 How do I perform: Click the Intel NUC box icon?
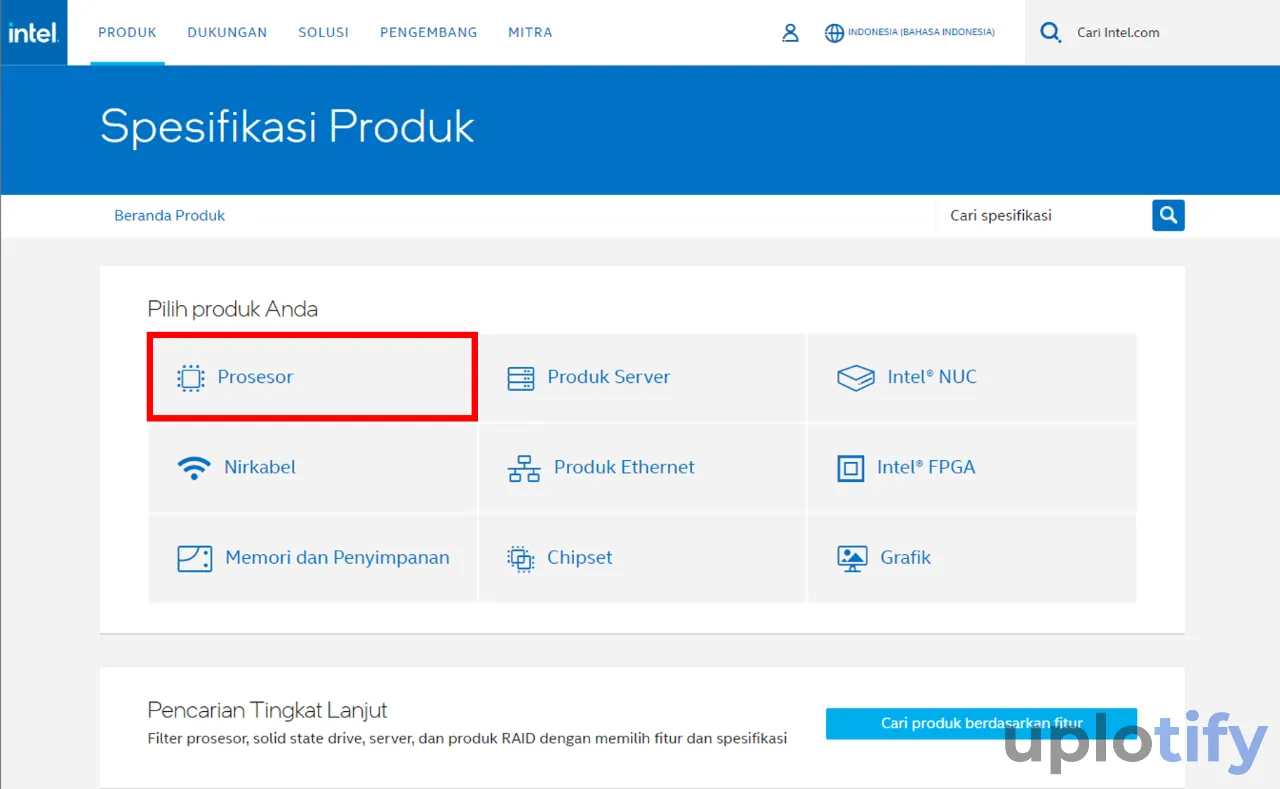pos(856,378)
